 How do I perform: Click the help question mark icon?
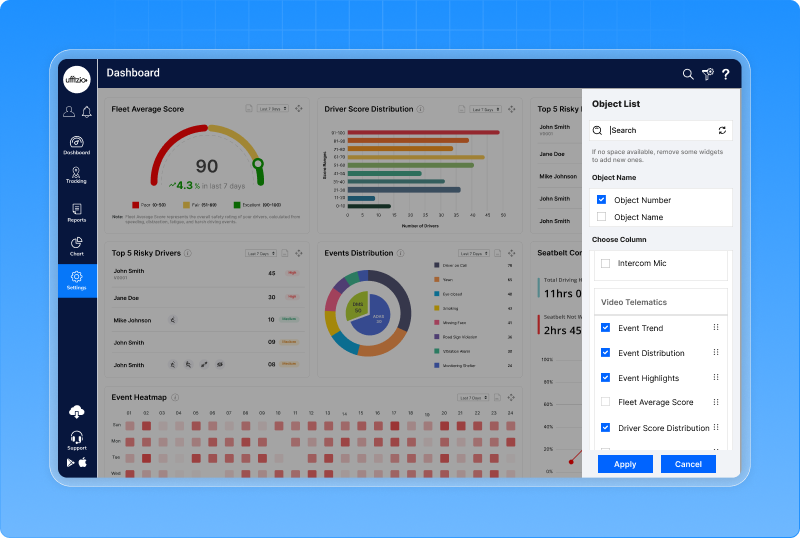coord(725,74)
